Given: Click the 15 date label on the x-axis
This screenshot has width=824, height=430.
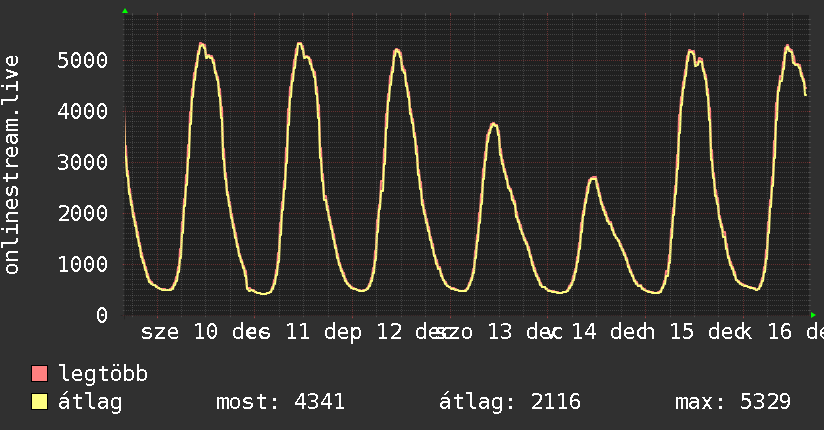Looking at the screenshot, I should (x=682, y=332).
